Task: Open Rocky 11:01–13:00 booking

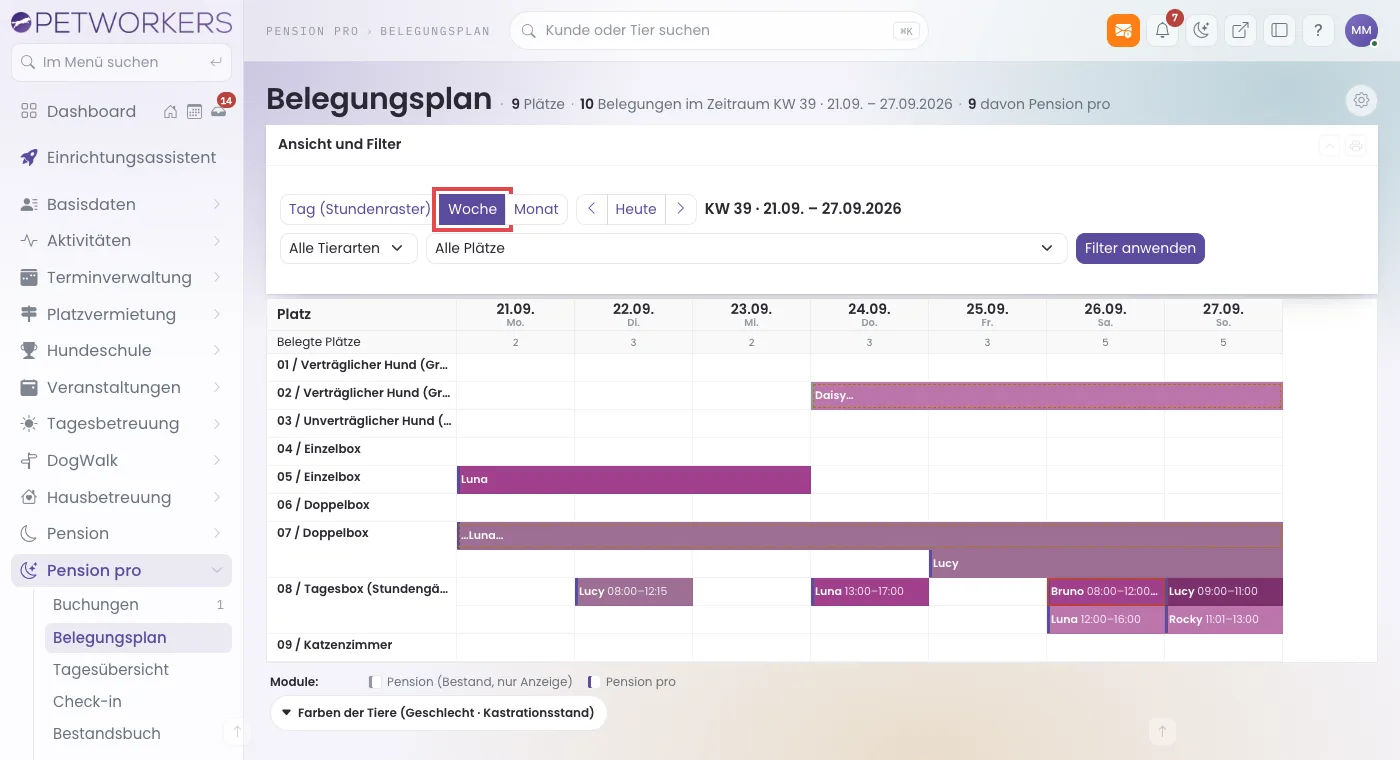Action: tap(1224, 619)
